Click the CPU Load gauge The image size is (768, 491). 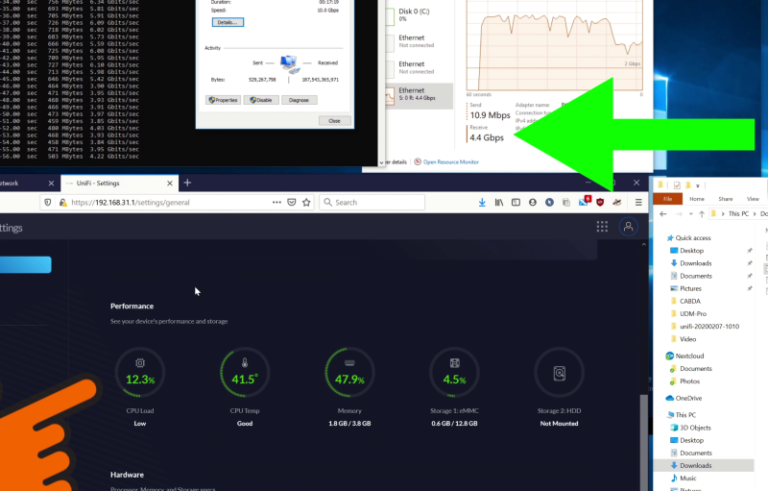point(140,372)
